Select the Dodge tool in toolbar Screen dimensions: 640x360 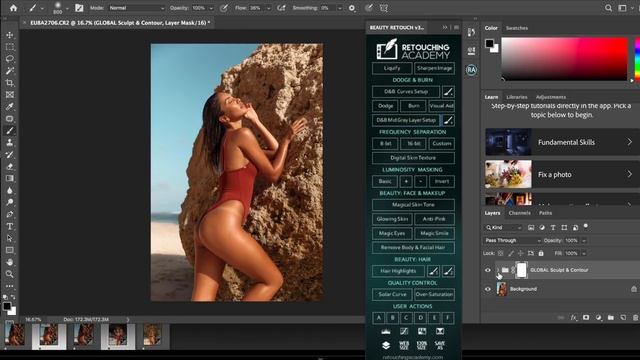coord(10,202)
